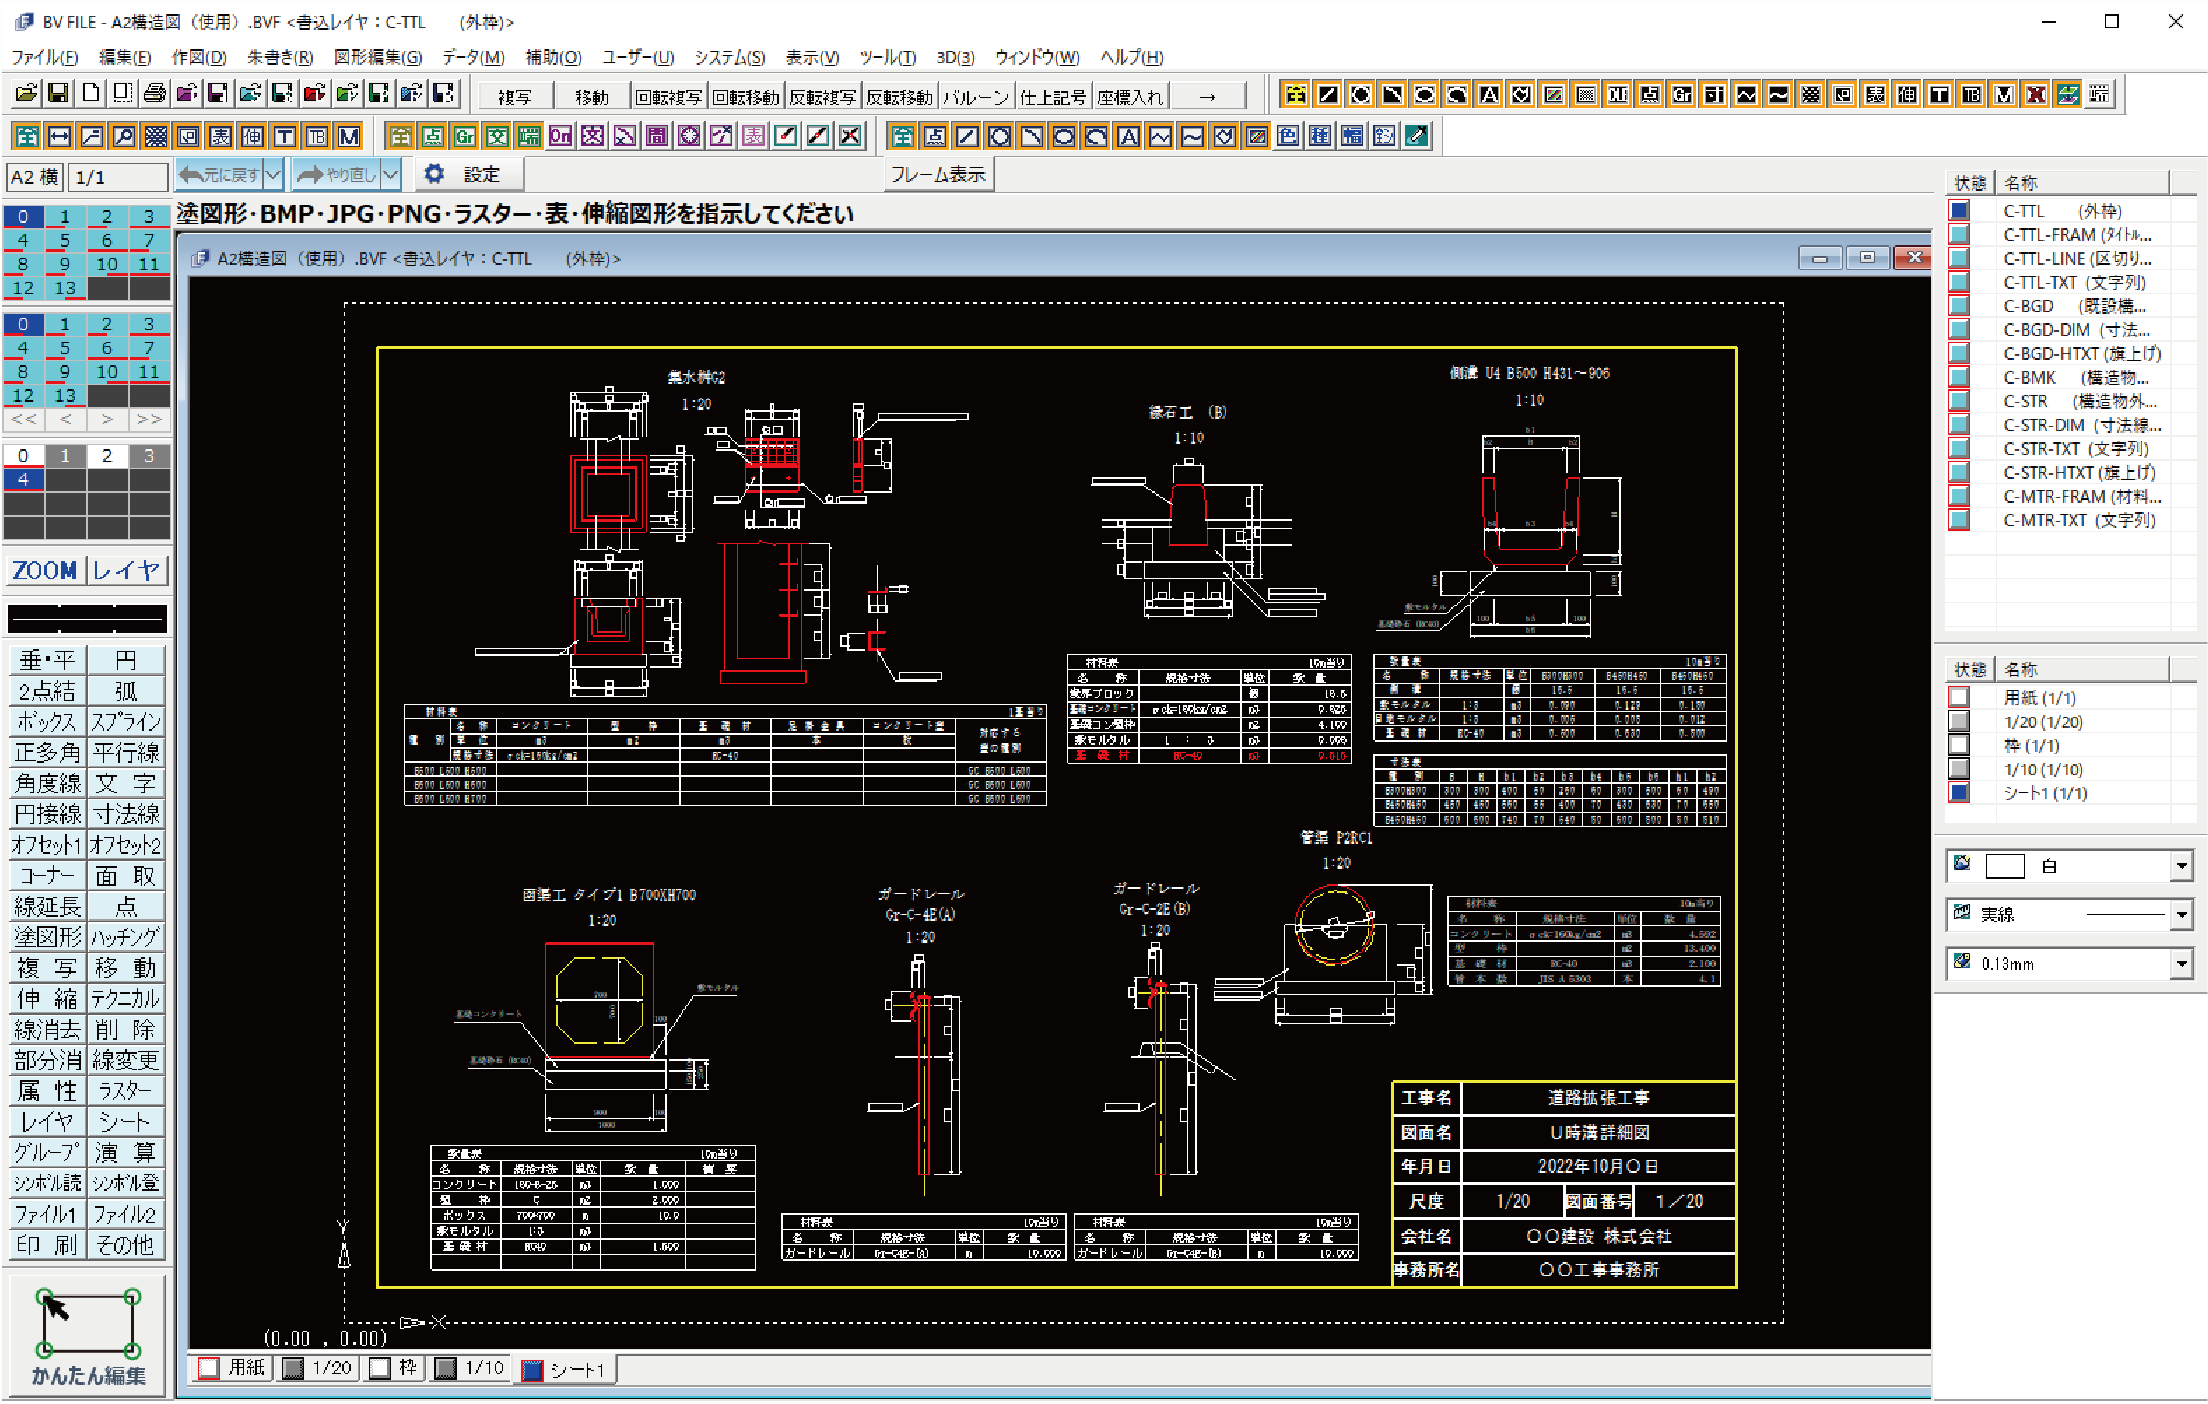Open the 実線 line type dropdown
The image size is (2208, 1404).
click(x=2181, y=914)
